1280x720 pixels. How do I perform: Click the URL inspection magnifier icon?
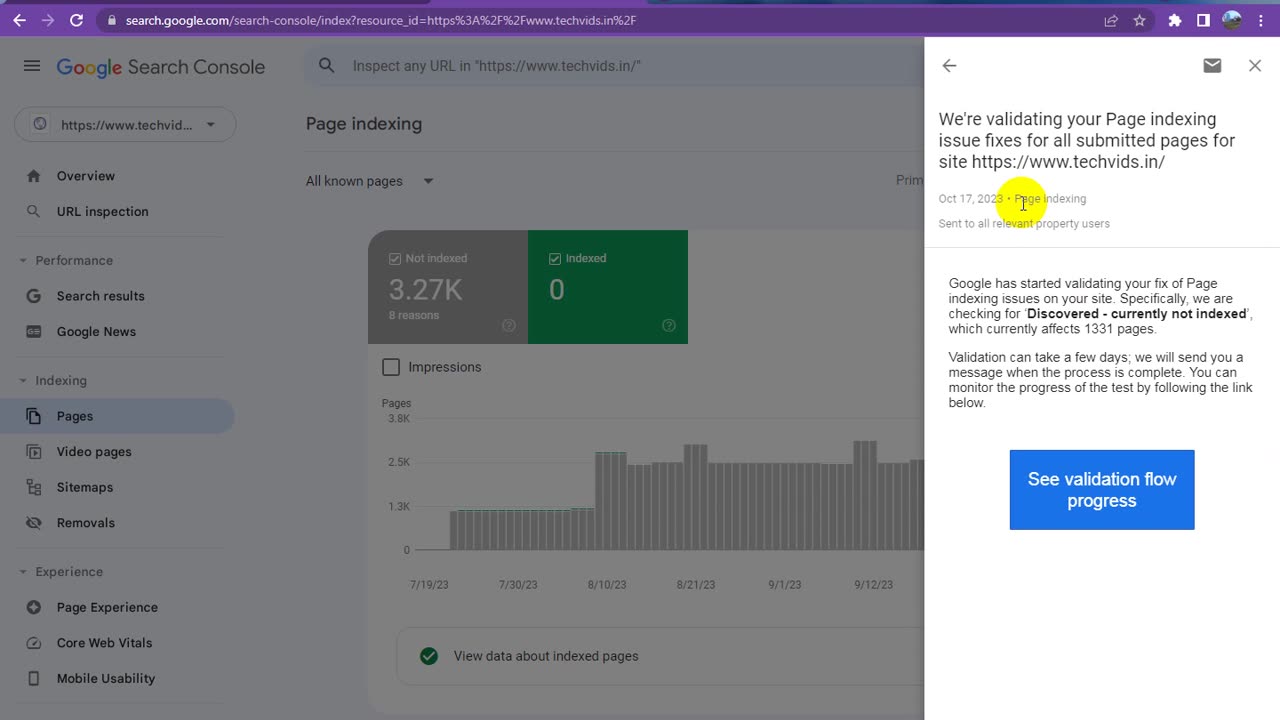tap(34, 212)
